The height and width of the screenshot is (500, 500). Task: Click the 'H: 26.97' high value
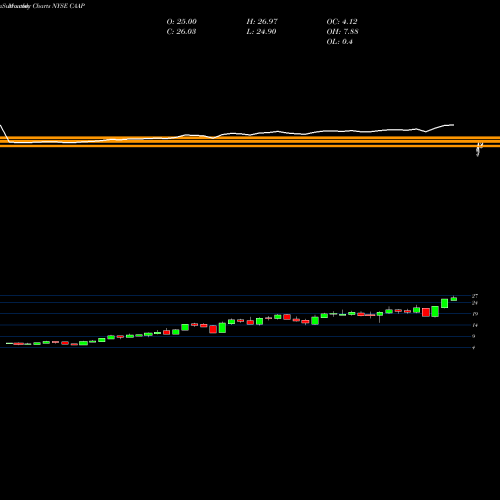[262, 22]
